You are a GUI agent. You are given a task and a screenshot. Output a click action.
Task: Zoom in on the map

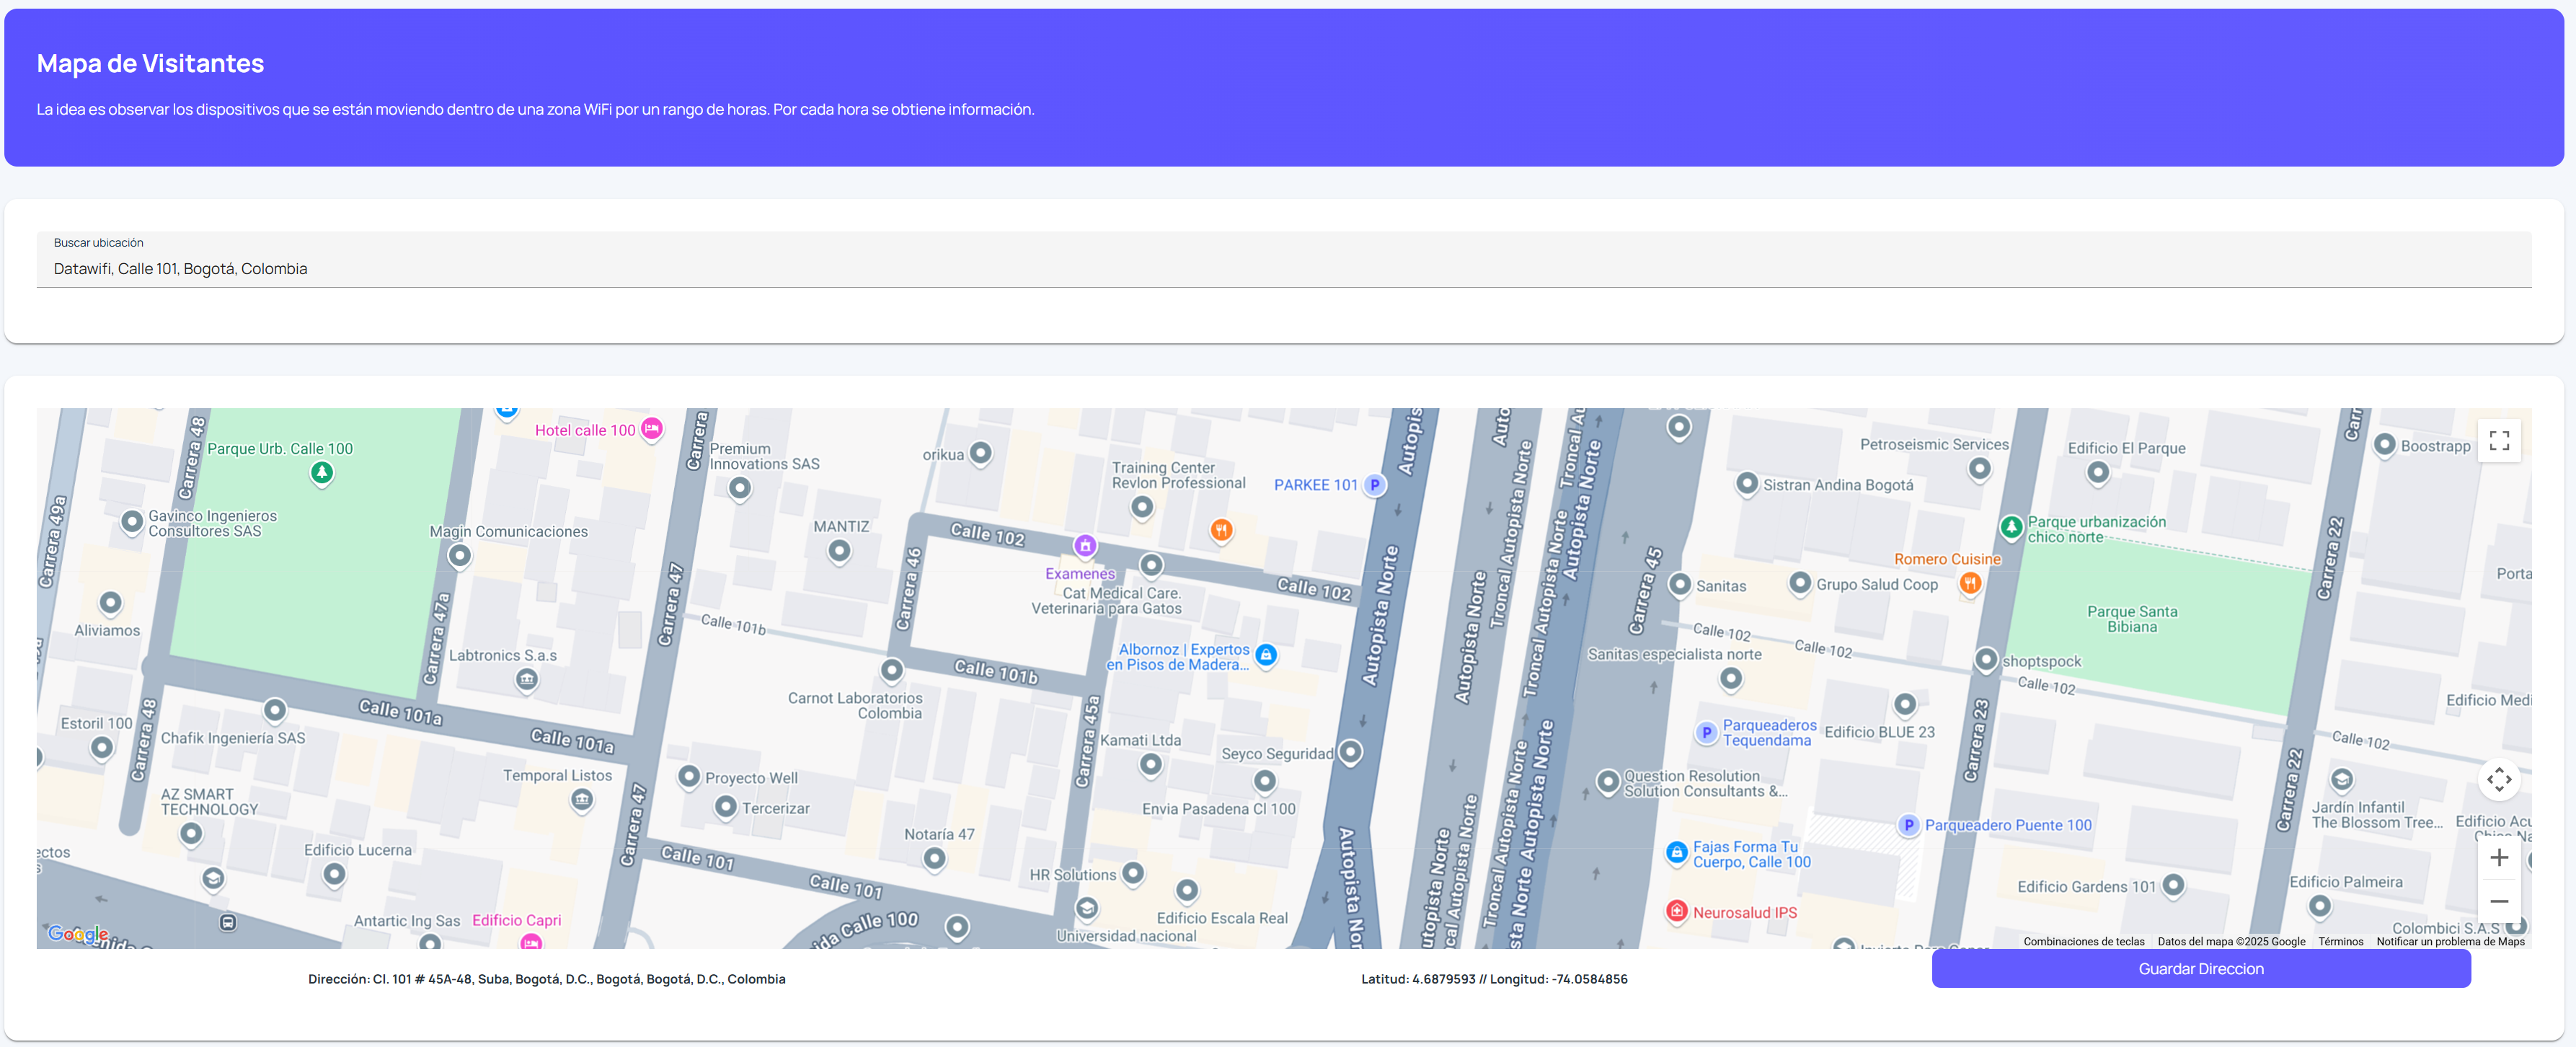(x=2498, y=858)
